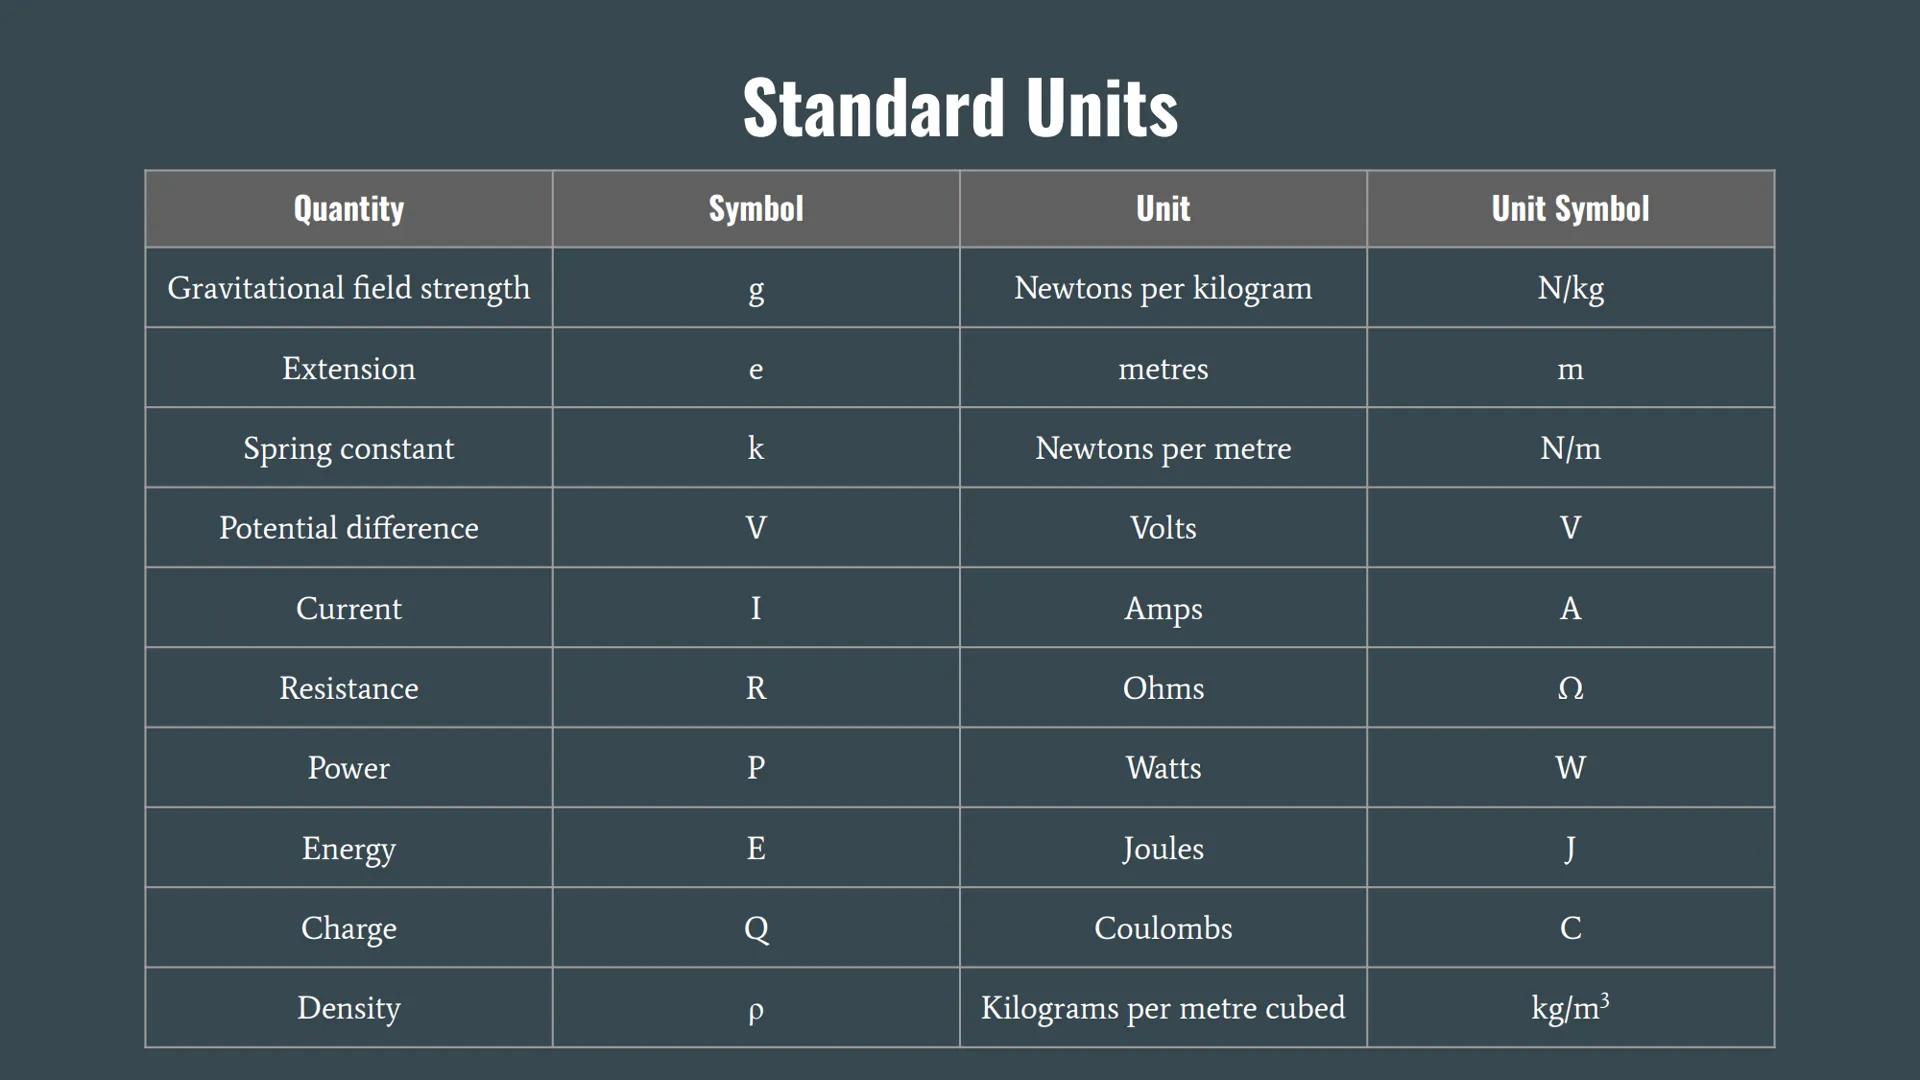Select the Potential difference cell

pos(348,528)
